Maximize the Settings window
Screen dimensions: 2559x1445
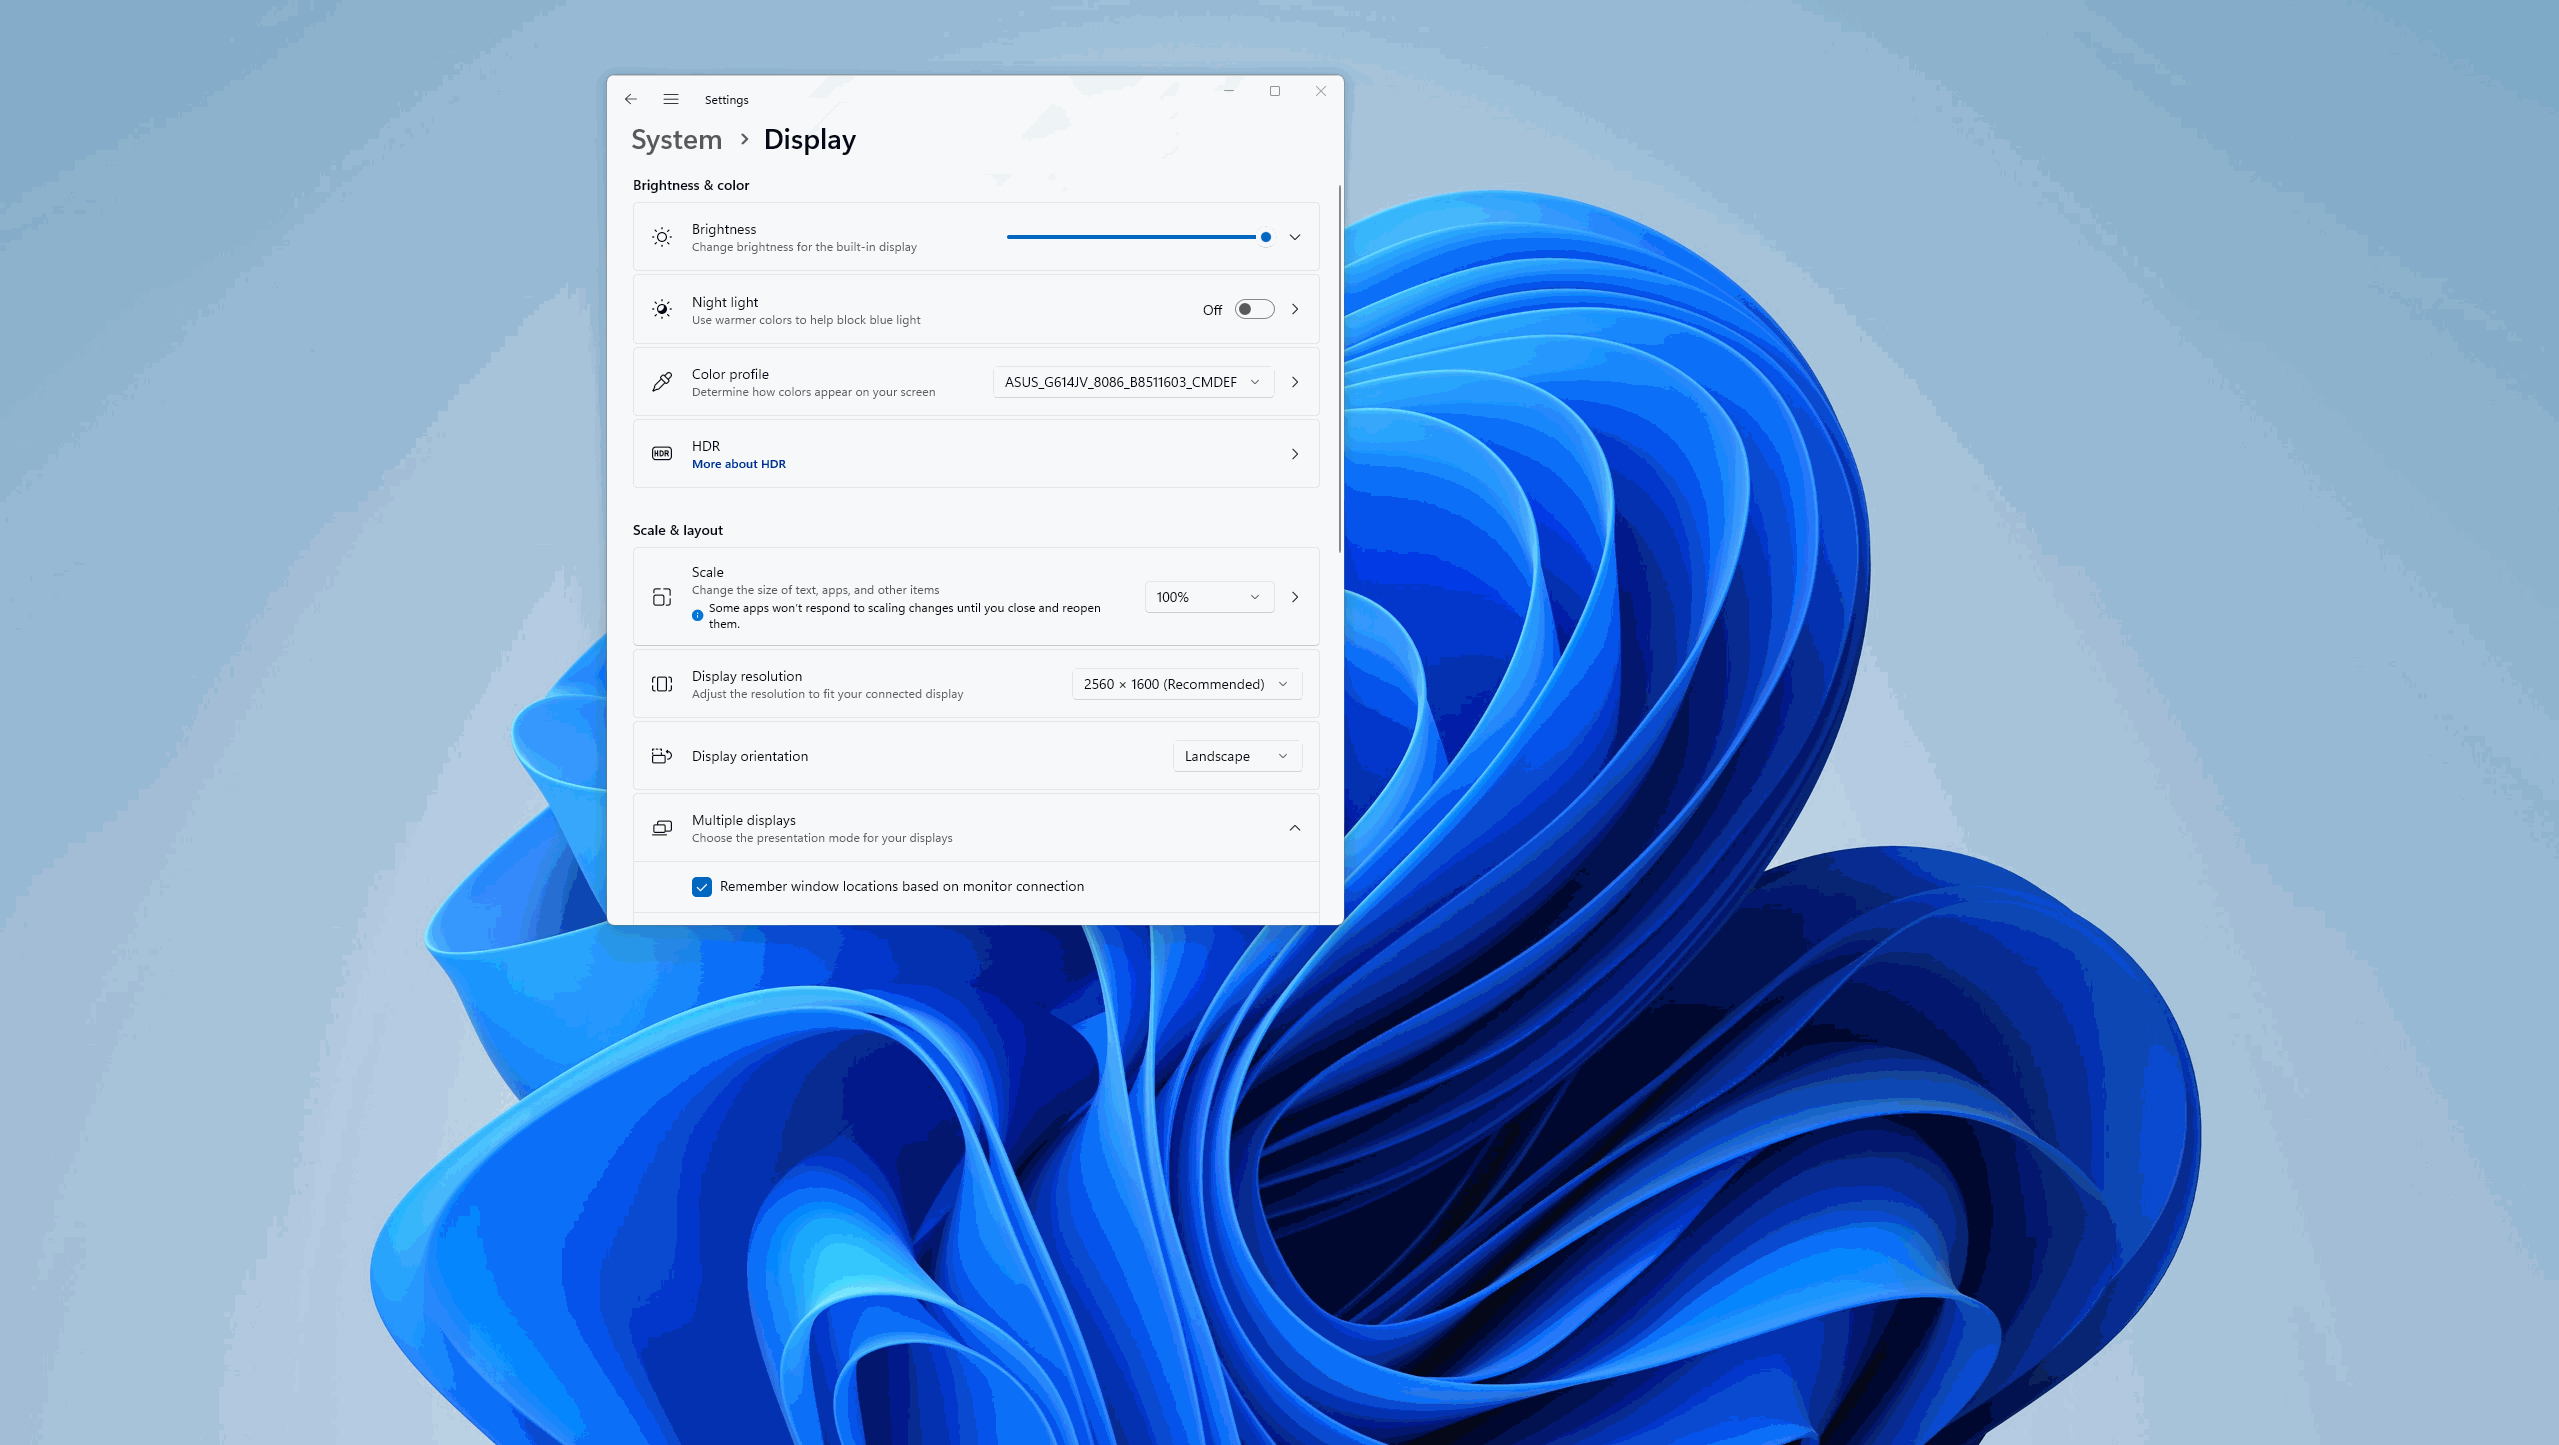1275,91
